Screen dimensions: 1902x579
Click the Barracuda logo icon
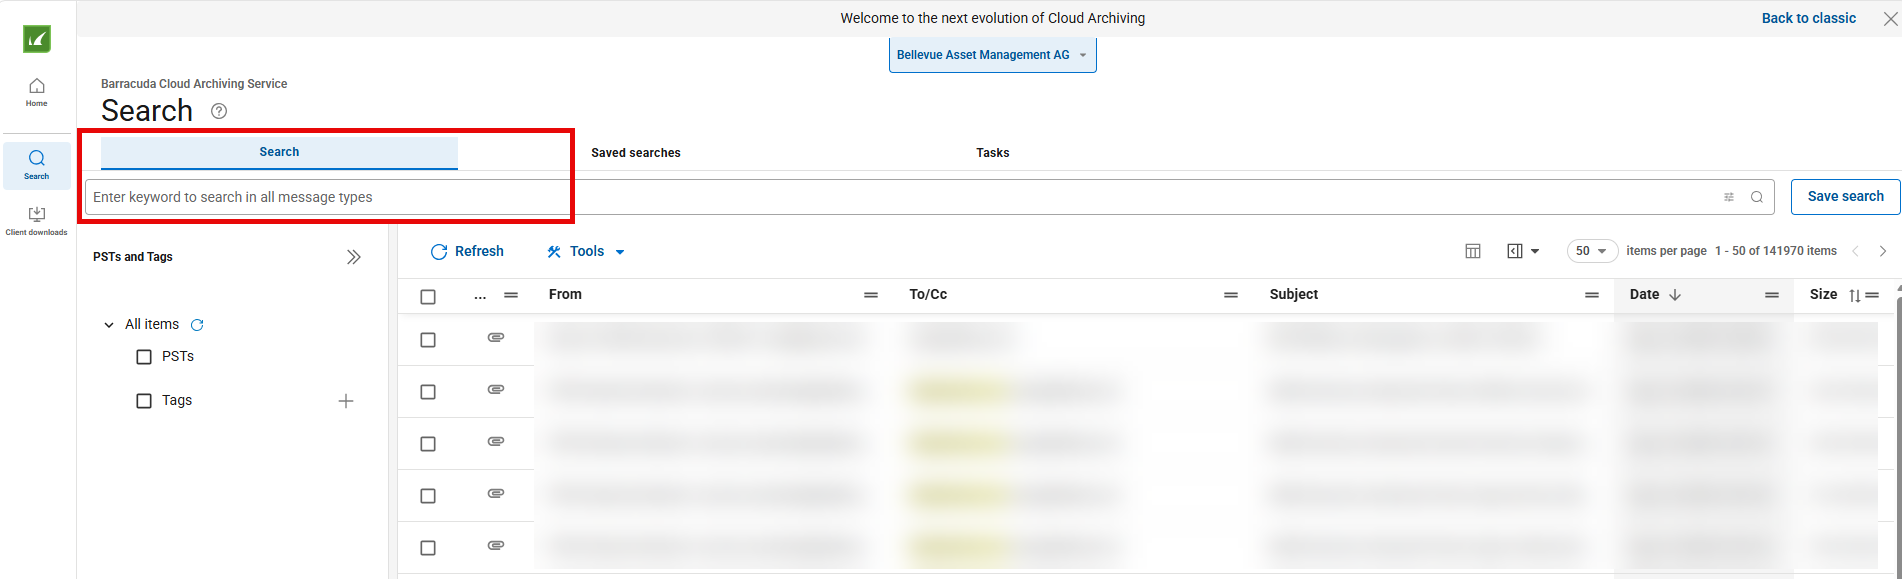(37, 39)
